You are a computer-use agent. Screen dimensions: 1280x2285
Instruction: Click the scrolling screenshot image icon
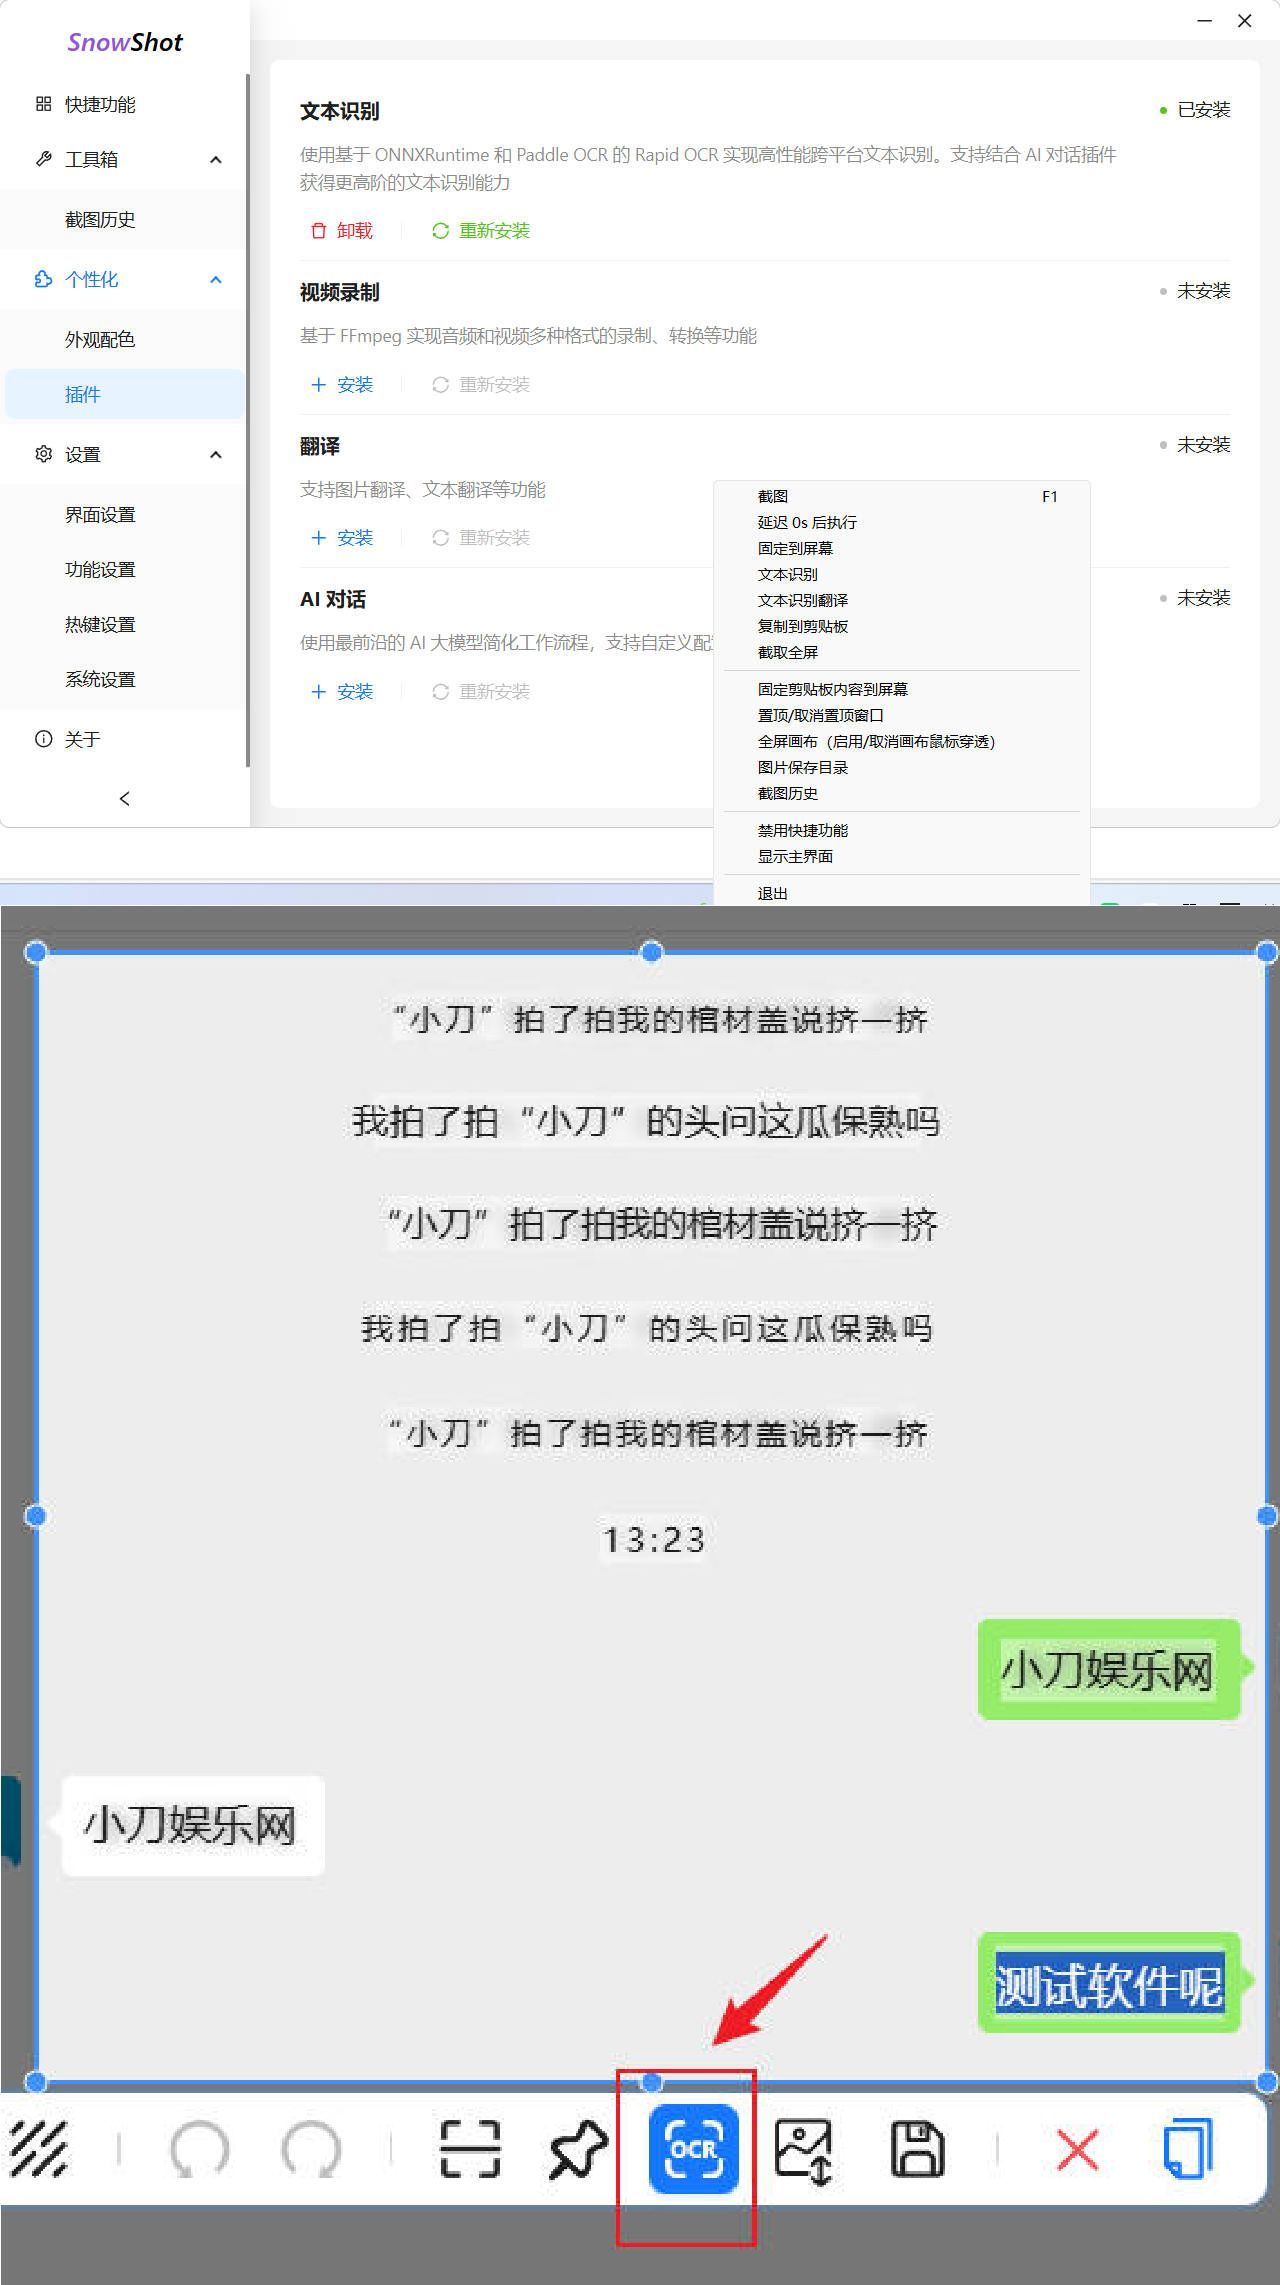point(804,2148)
